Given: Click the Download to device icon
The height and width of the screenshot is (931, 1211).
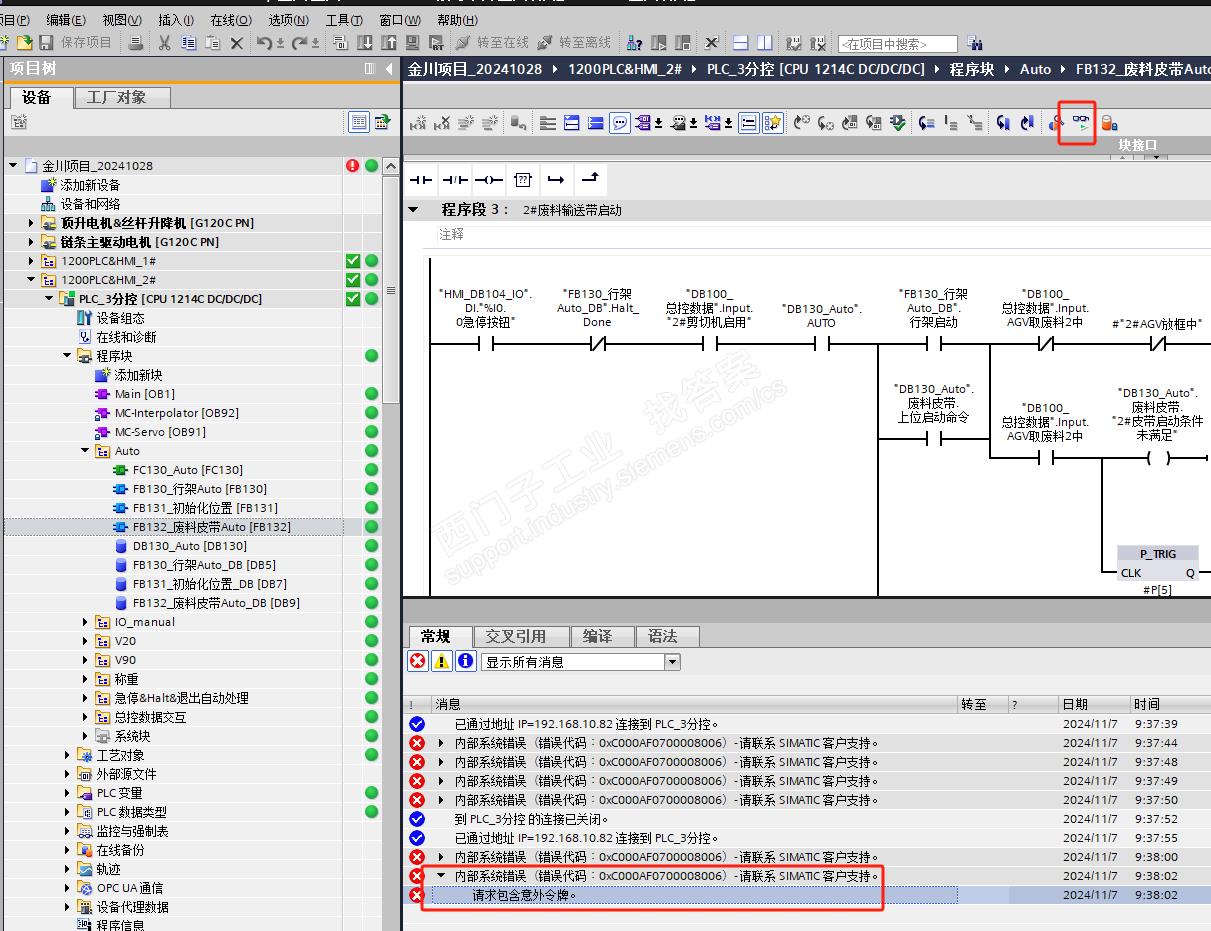Looking at the screenshot, I should (x=366, y=43).
